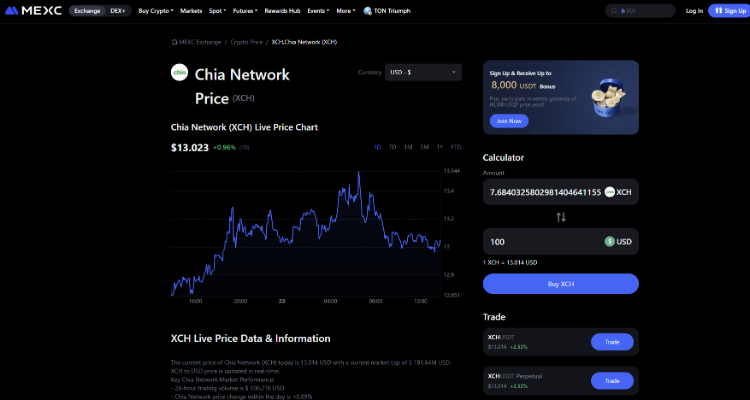The image size is (750, 400).
Task: Expand the Futures dropdown menu
Action: click(245, 11)
